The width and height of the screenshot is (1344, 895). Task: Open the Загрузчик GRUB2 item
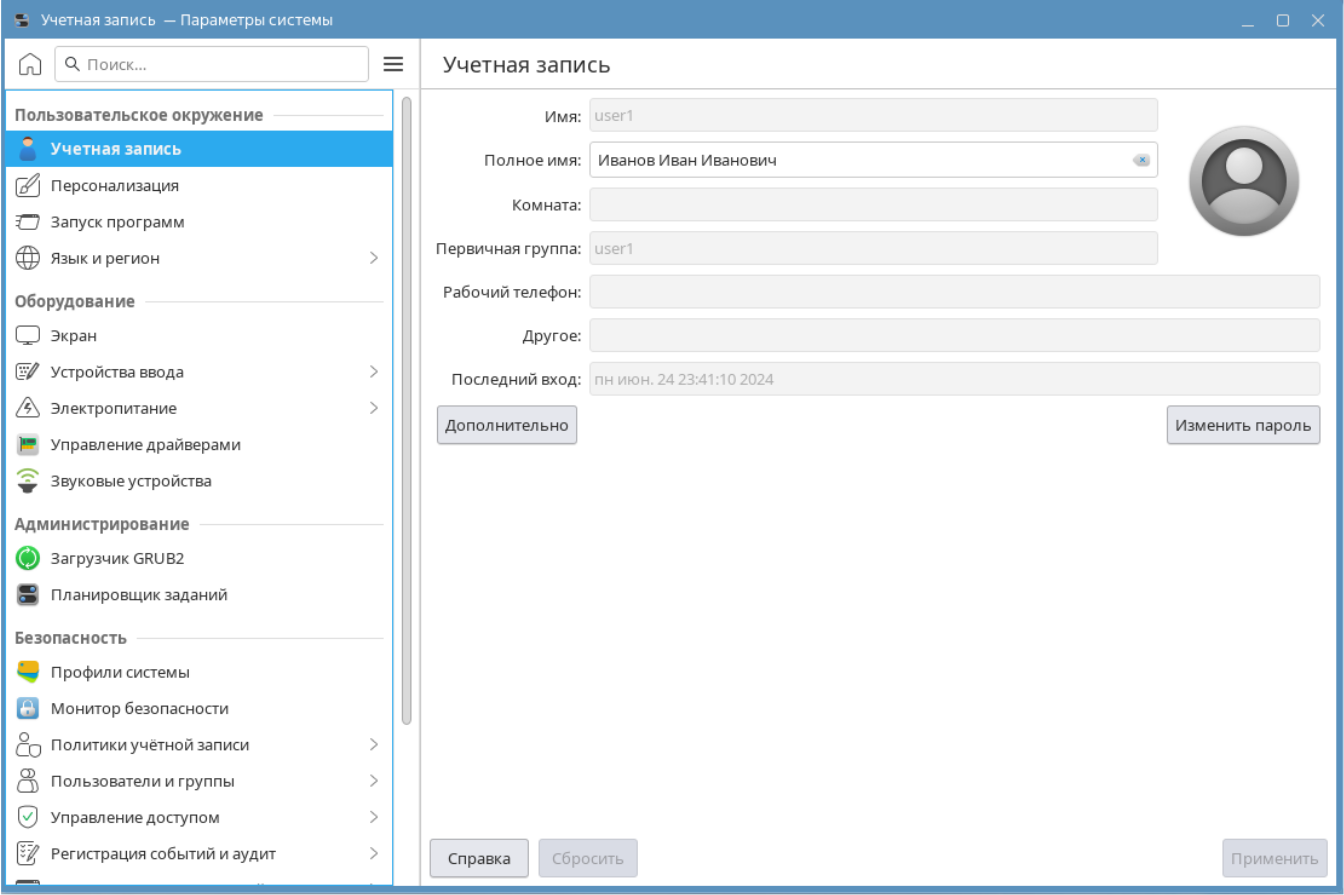tap(117, 558)
